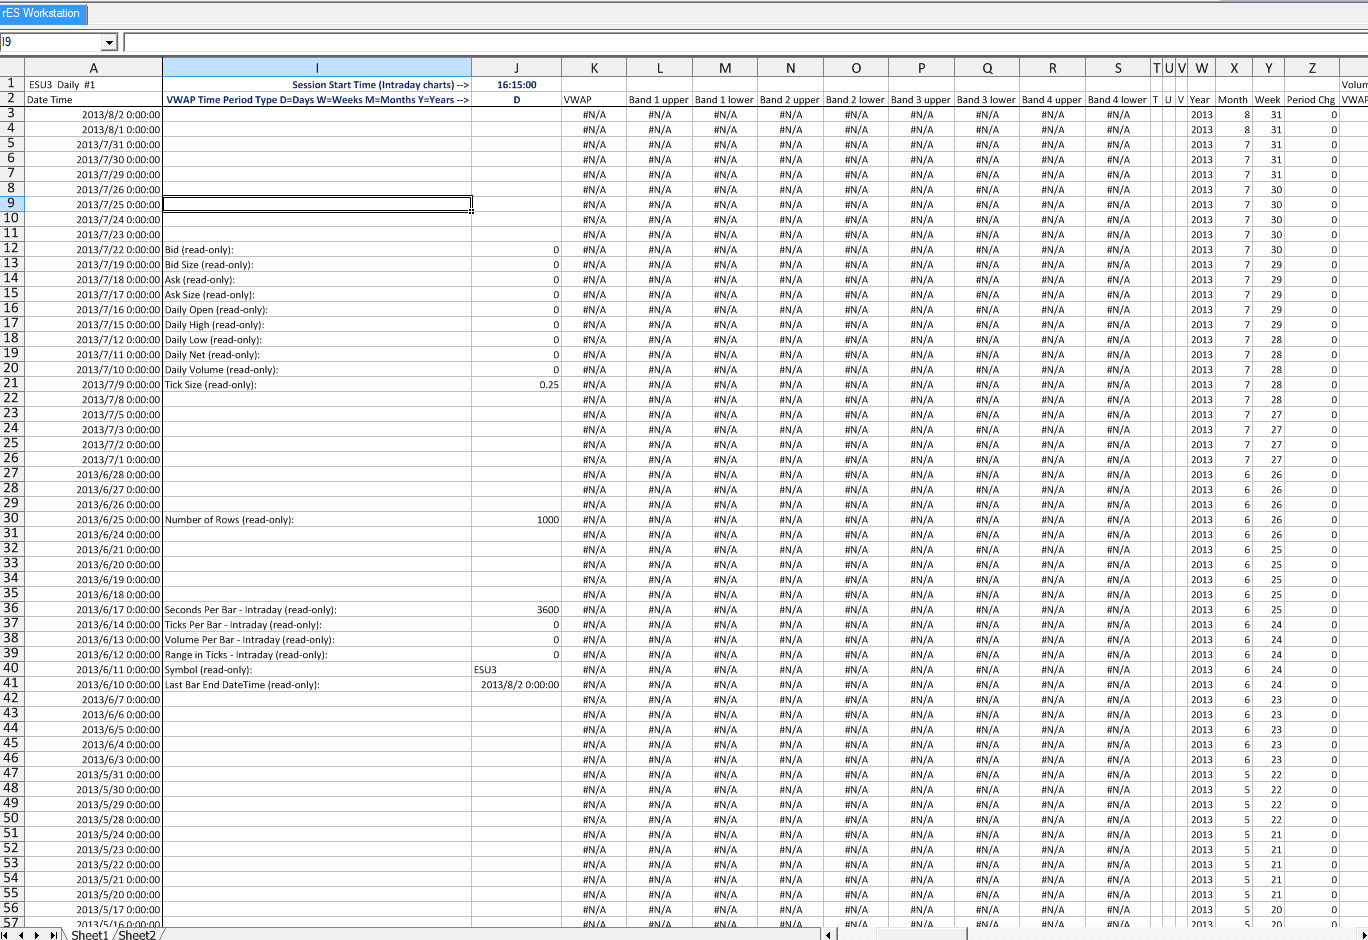Click the column M header
This screenshot has width=1368, height=940.
click(x=725, y=67)
